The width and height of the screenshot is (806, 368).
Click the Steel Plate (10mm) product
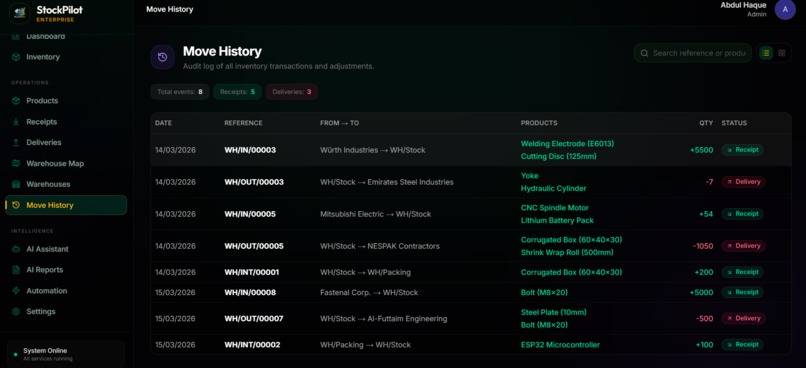554,312
